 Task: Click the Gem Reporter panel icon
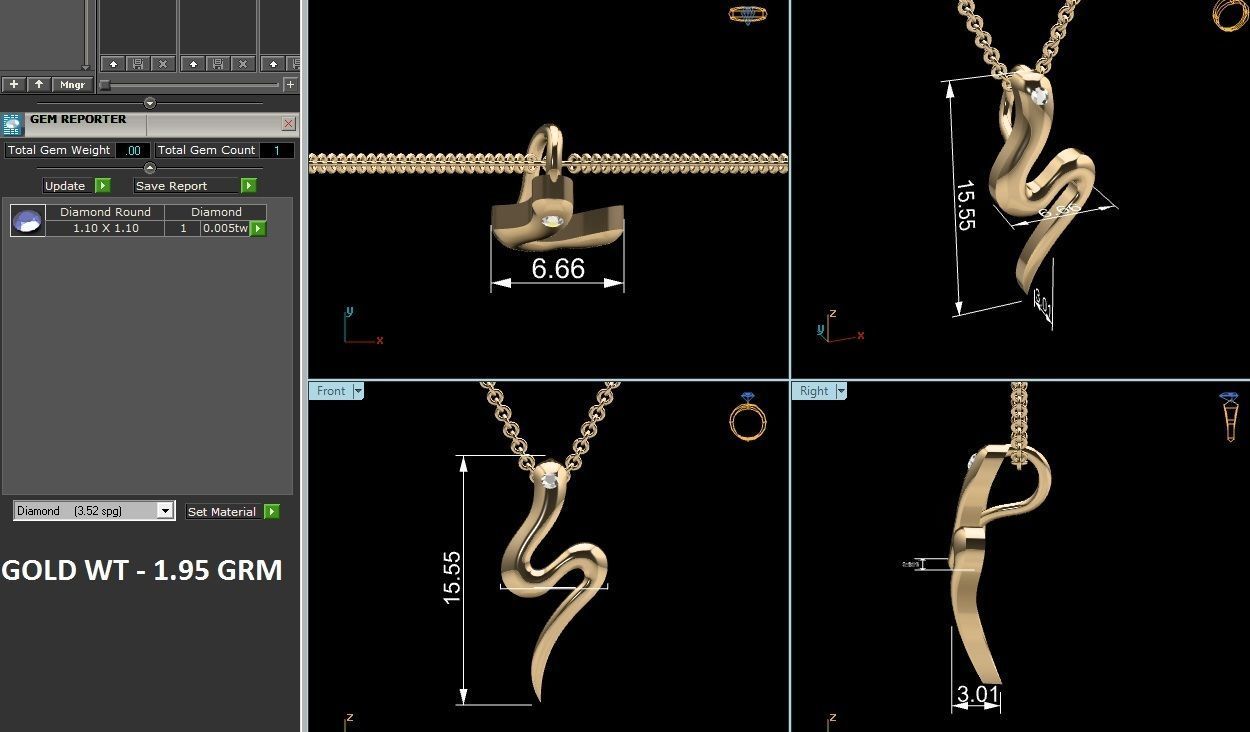coord(12,124)
